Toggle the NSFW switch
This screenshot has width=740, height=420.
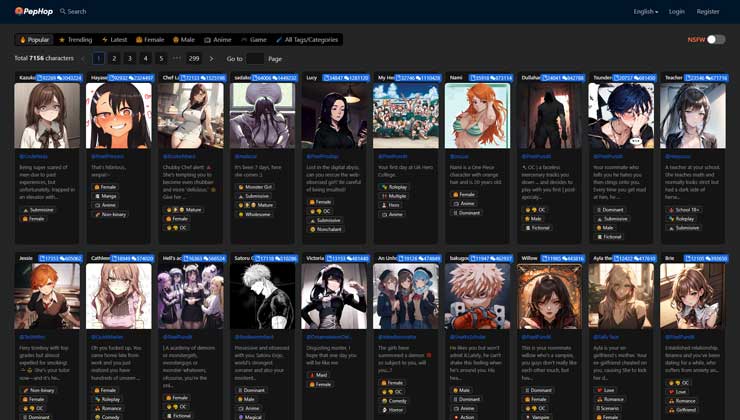[715, 40]
